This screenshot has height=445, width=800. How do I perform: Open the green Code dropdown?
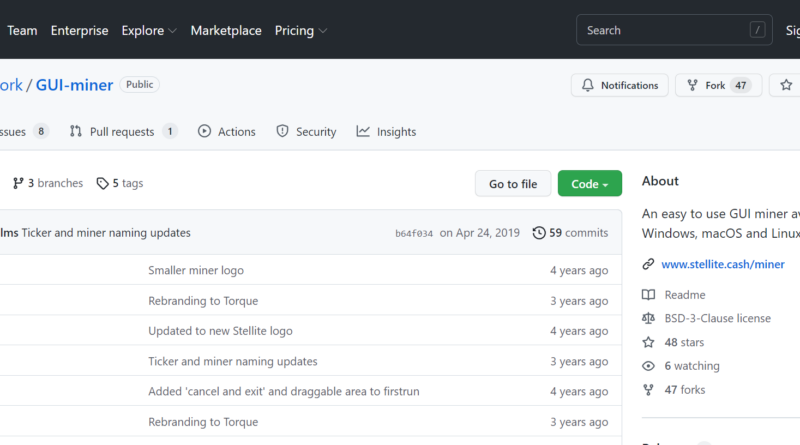(x=589, y=184)
